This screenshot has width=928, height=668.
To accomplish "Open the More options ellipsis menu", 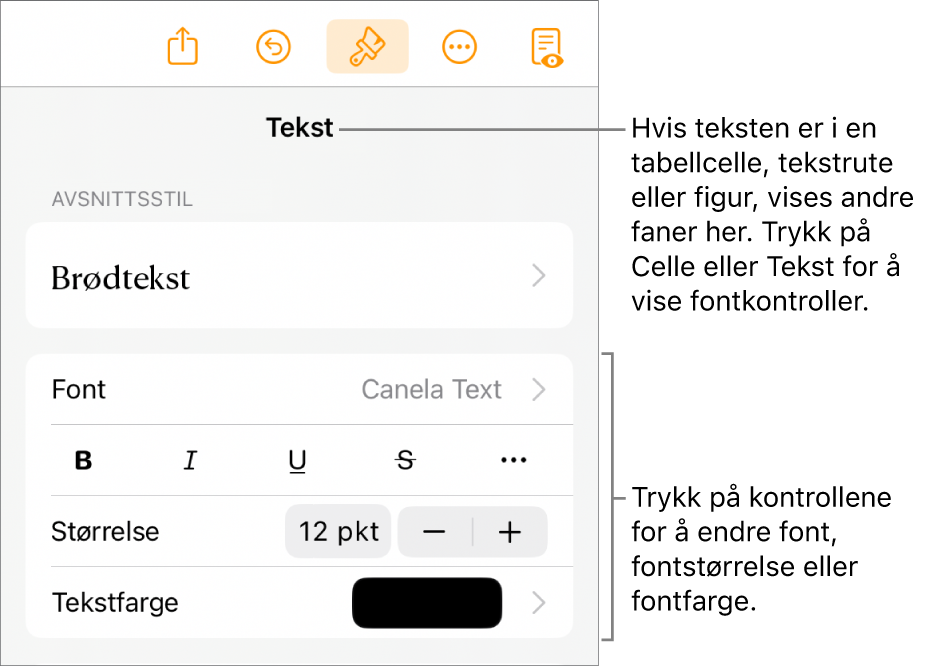I will pyautogui.click(x=459, y=47).
